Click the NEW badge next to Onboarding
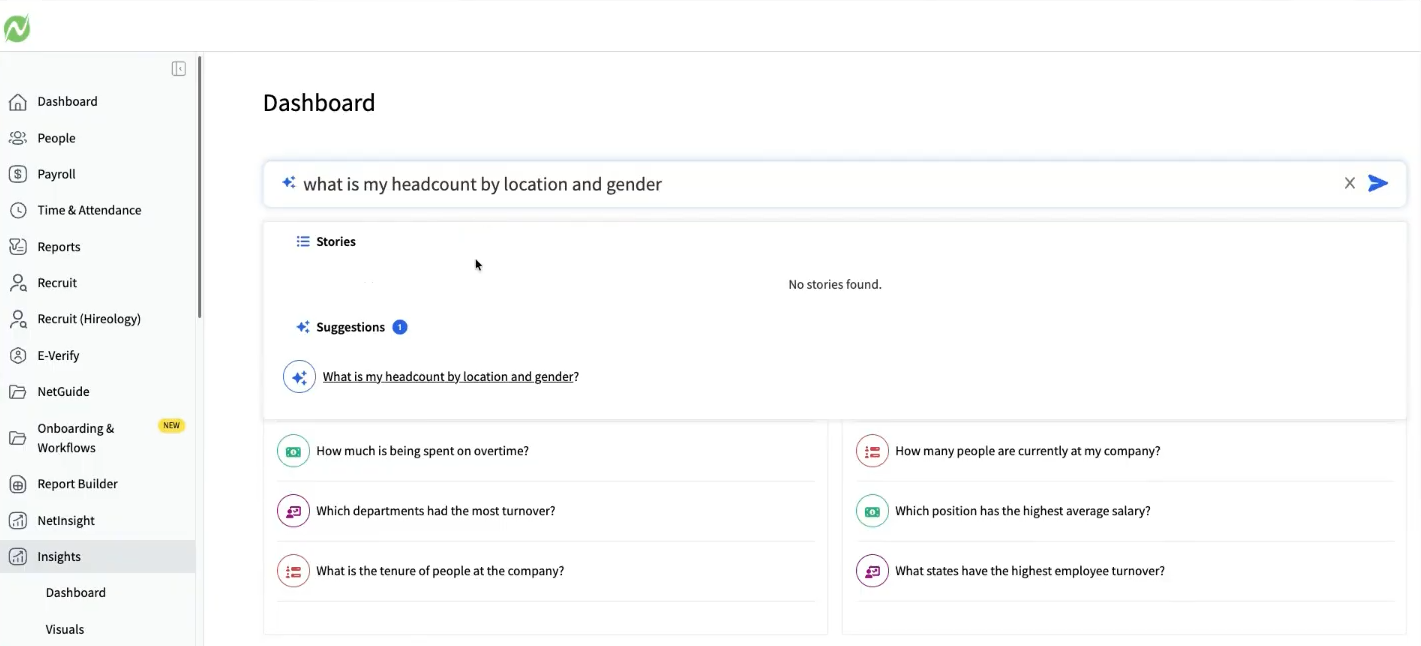1421x646 pixels. click(172, 426)
